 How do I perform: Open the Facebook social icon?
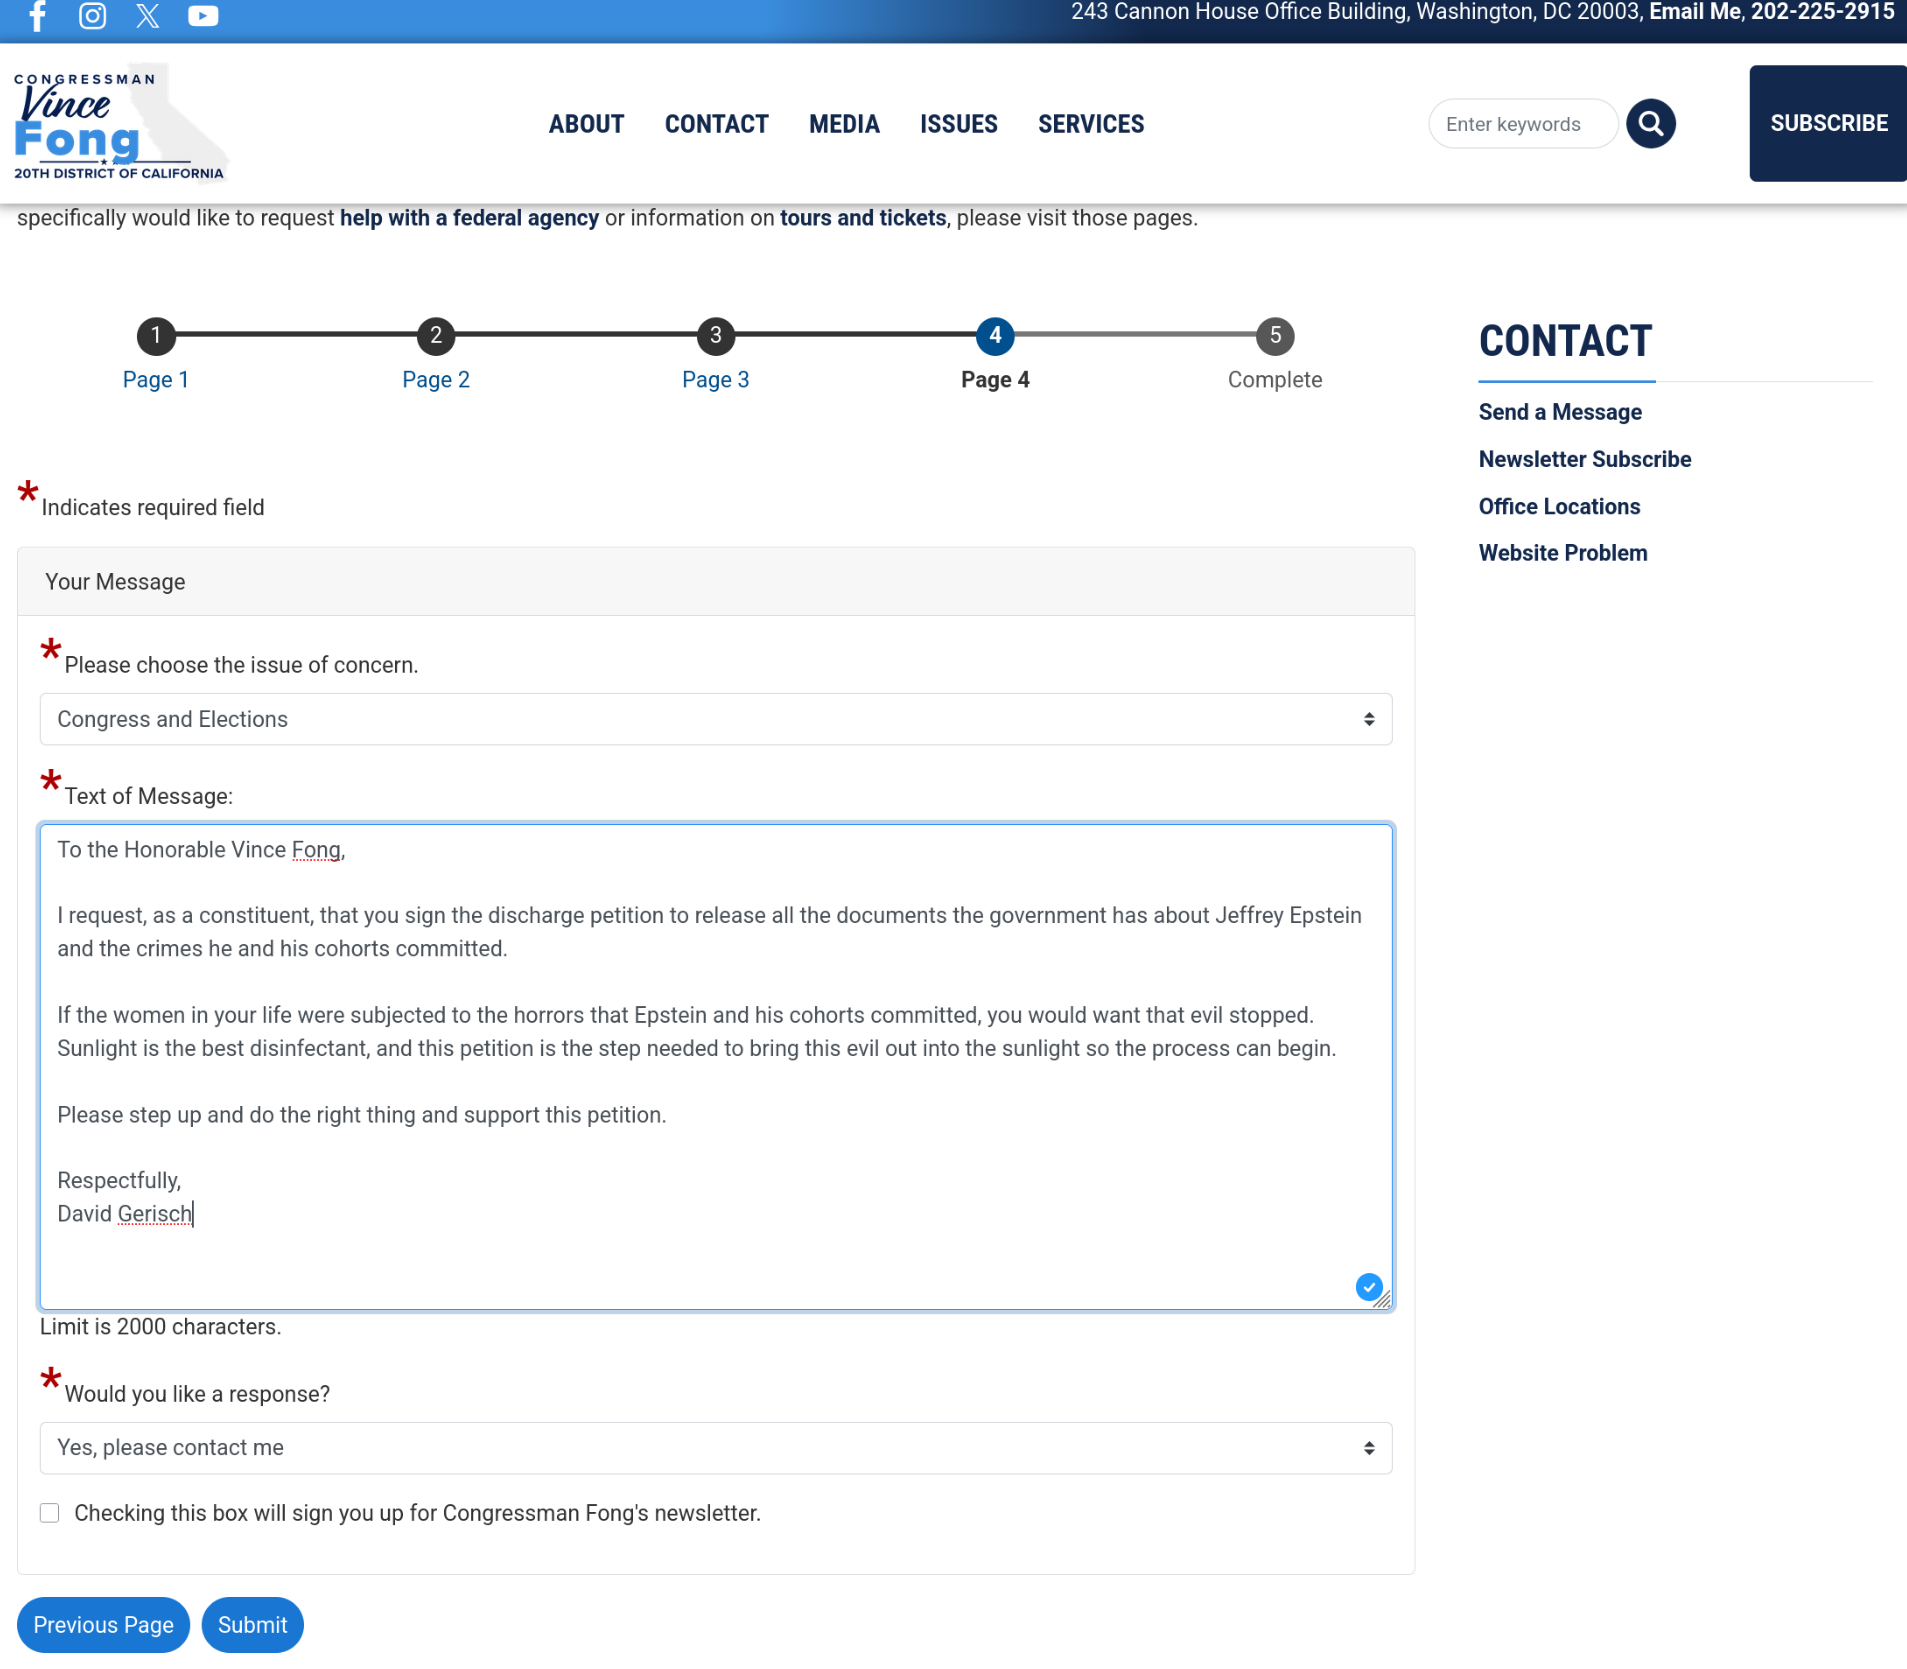[x=38, y=16]
